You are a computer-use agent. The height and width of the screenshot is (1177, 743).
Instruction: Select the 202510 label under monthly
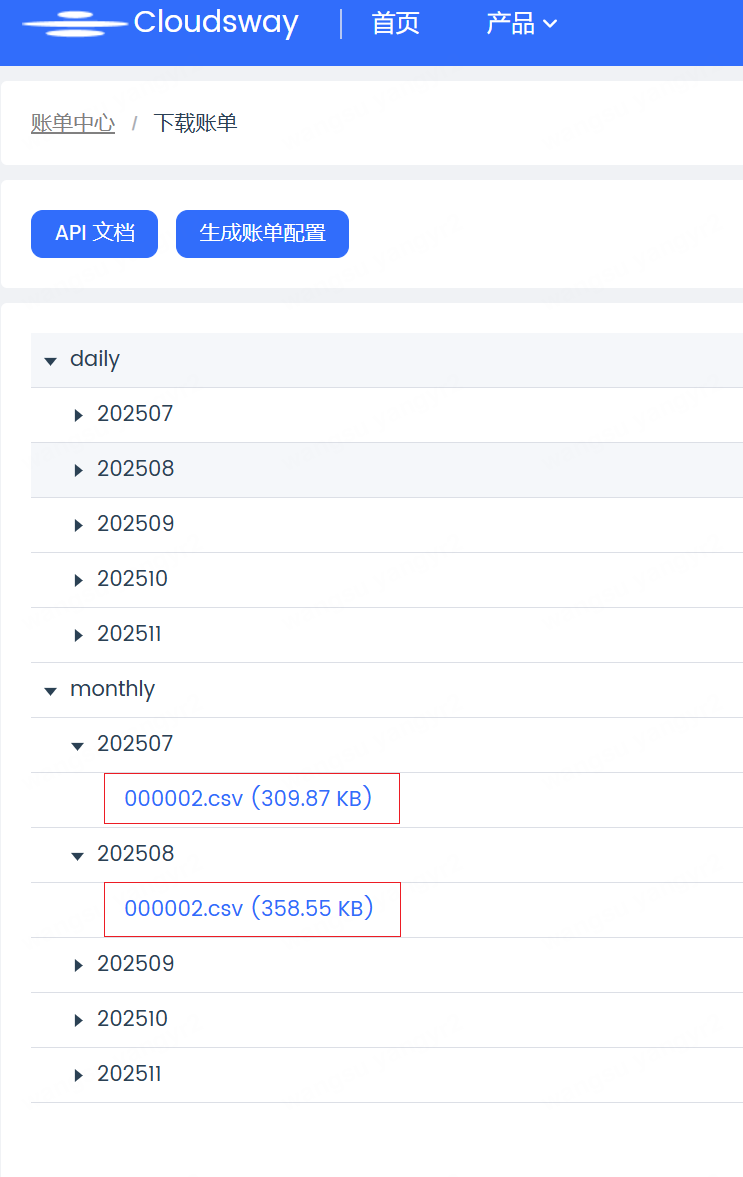pos(132,1019)
